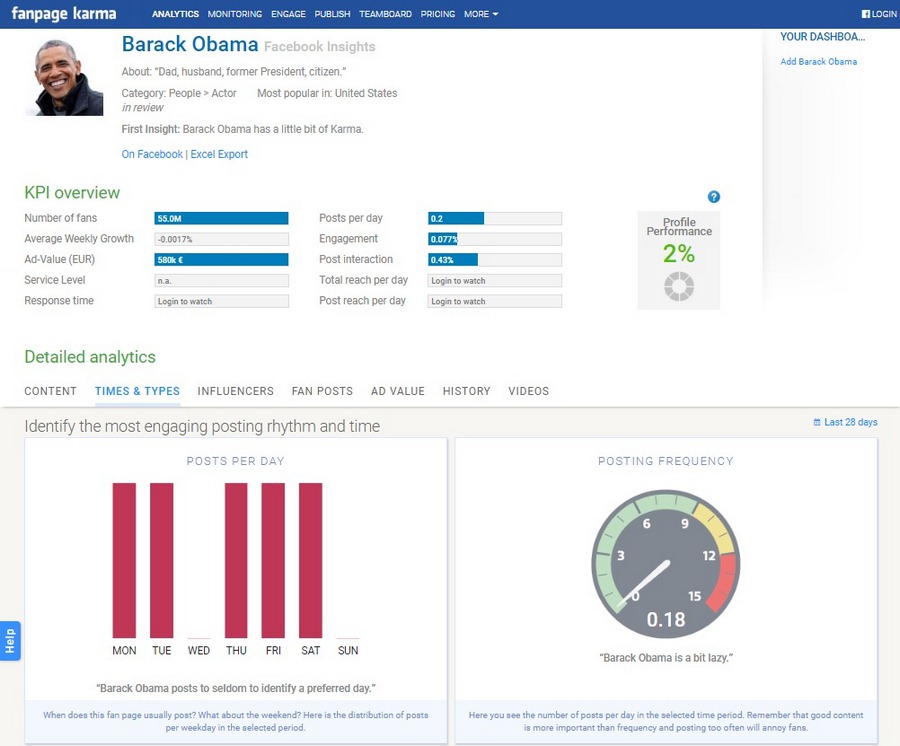
Task: Click the FRI bar in Posts Per Day chart
Action: click(273, 561)
